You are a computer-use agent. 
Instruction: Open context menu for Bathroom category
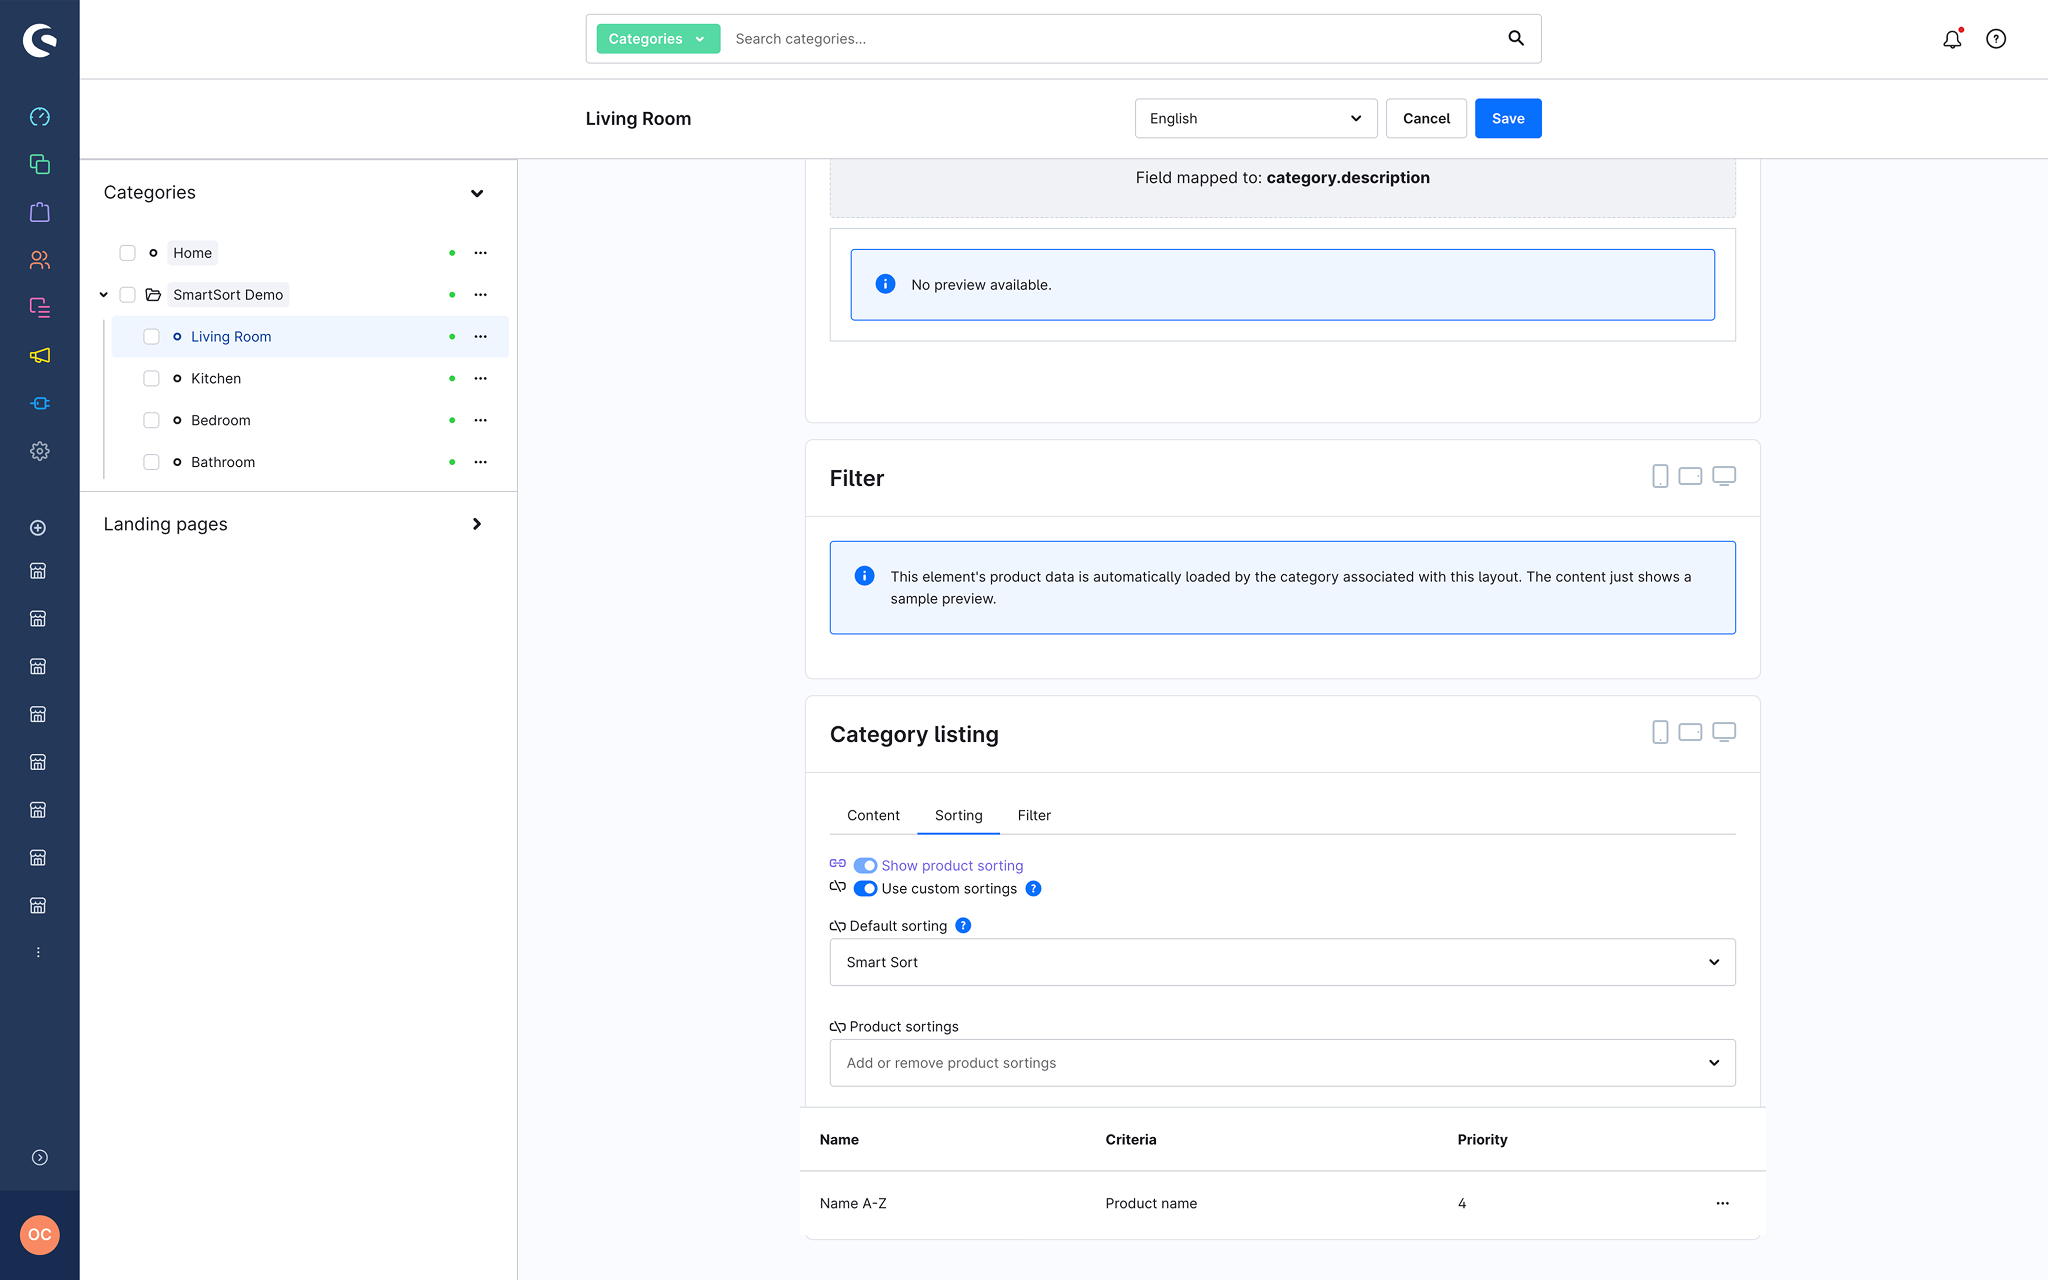(x=480, y=462)
